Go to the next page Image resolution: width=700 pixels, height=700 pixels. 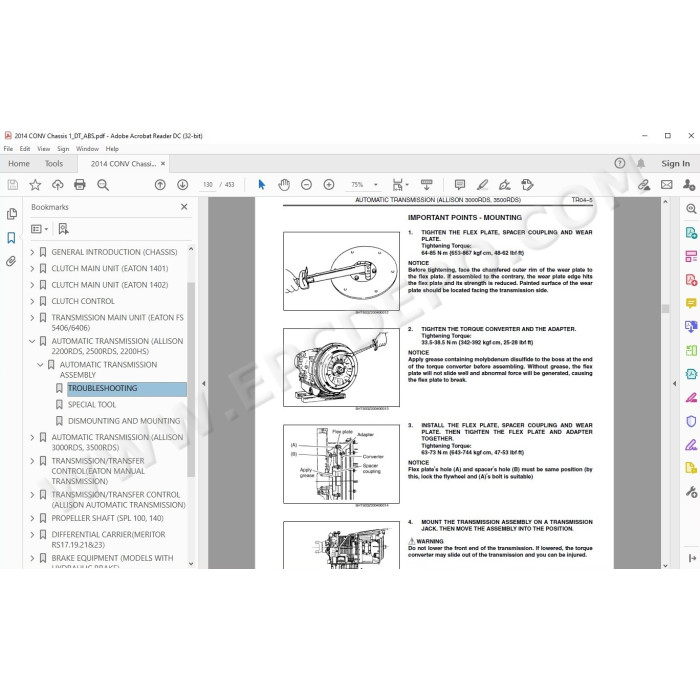coord(182,184)
